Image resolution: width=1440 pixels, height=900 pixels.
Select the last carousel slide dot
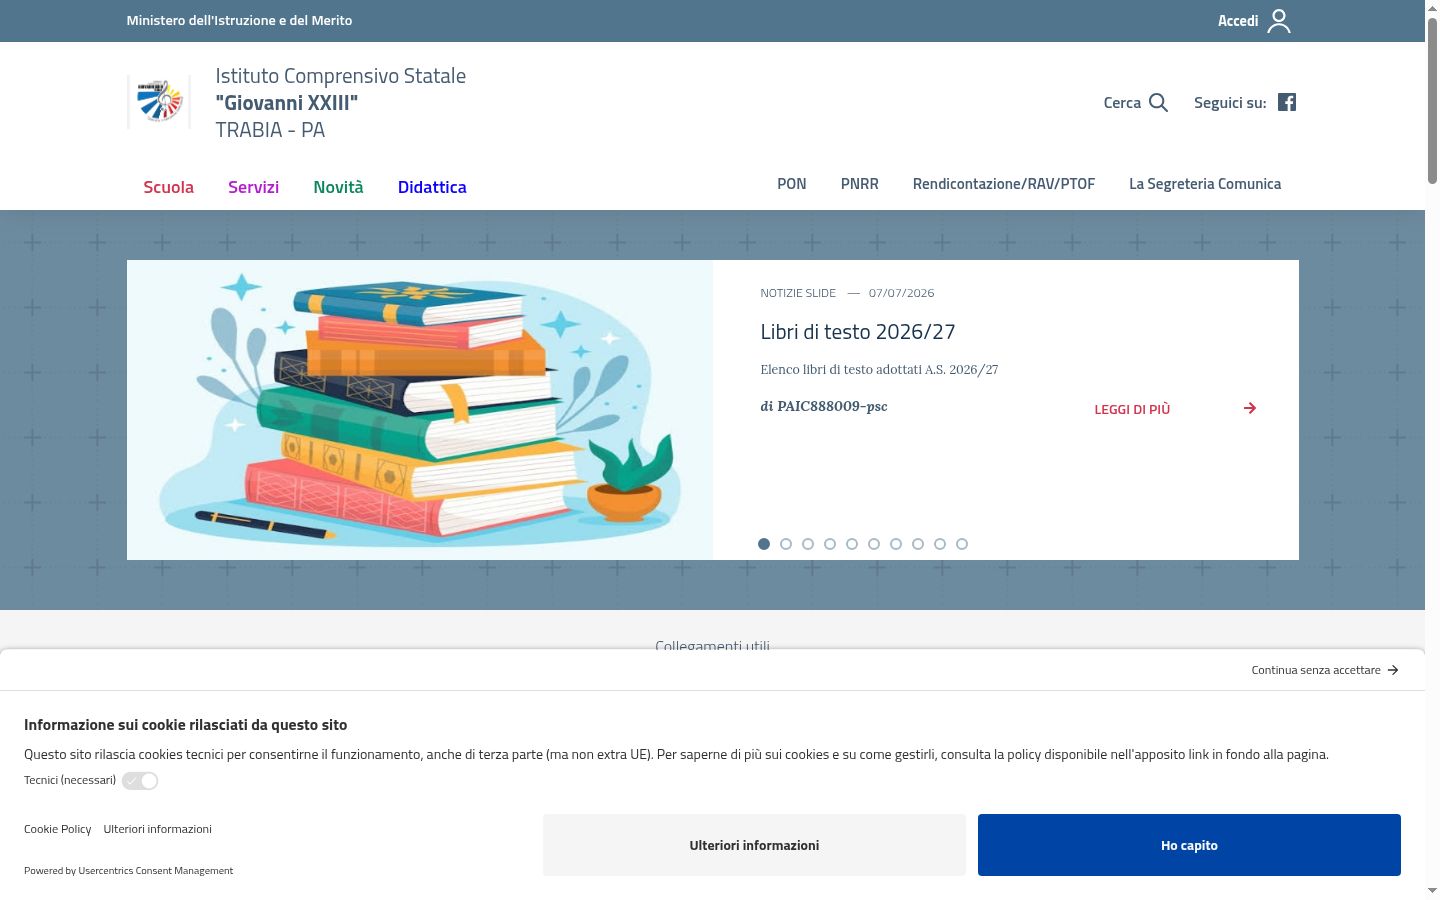[x=962, y=544]
